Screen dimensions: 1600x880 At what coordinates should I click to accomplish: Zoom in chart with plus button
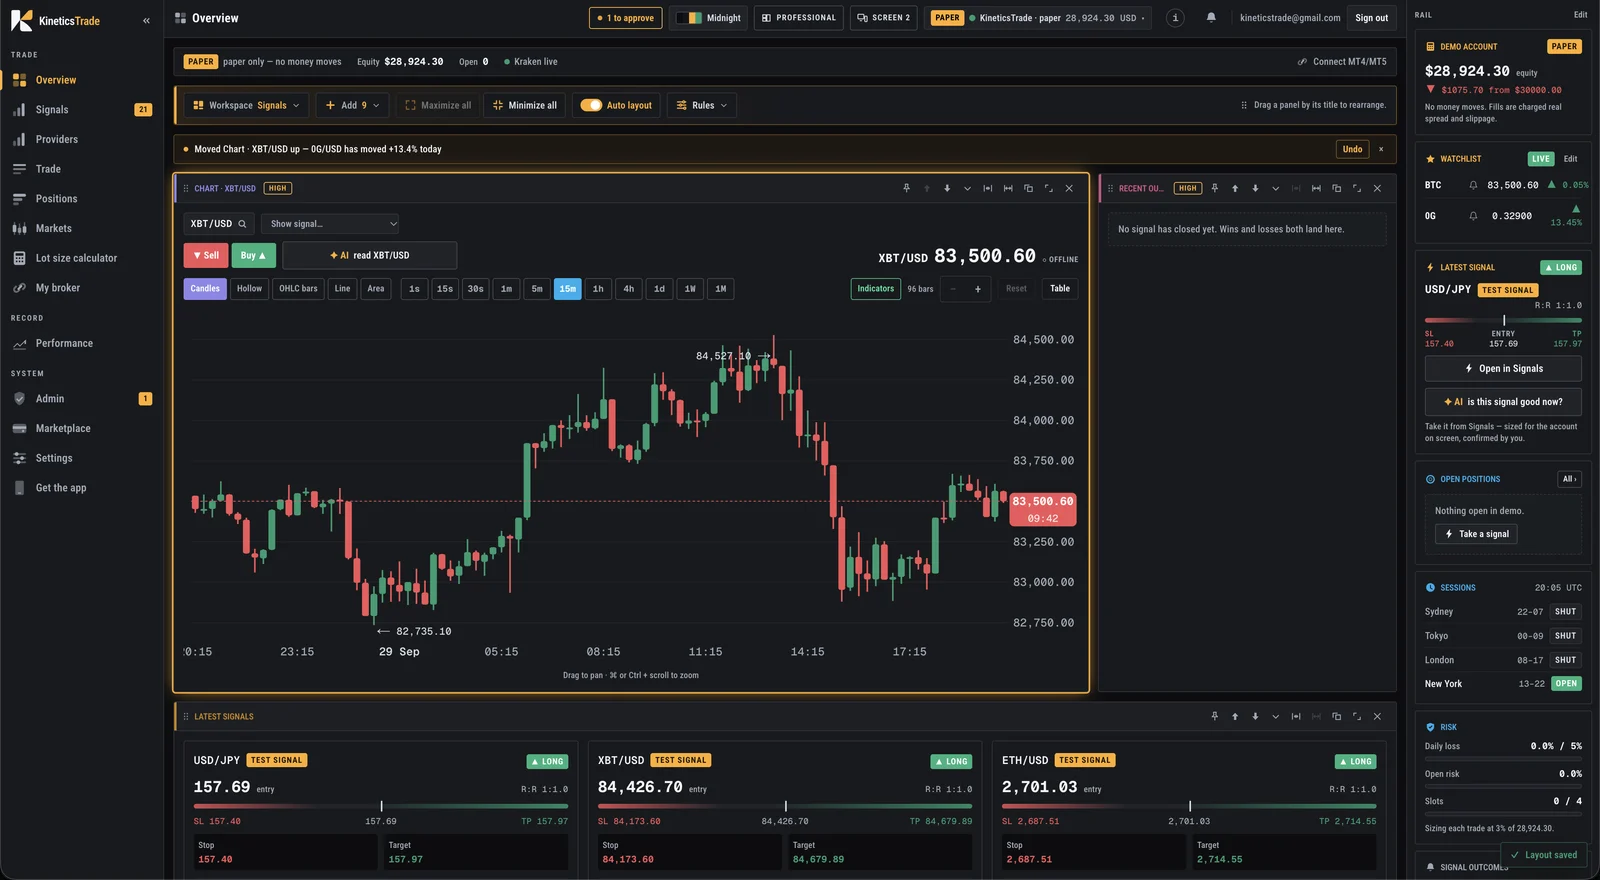tap(977, 289)
